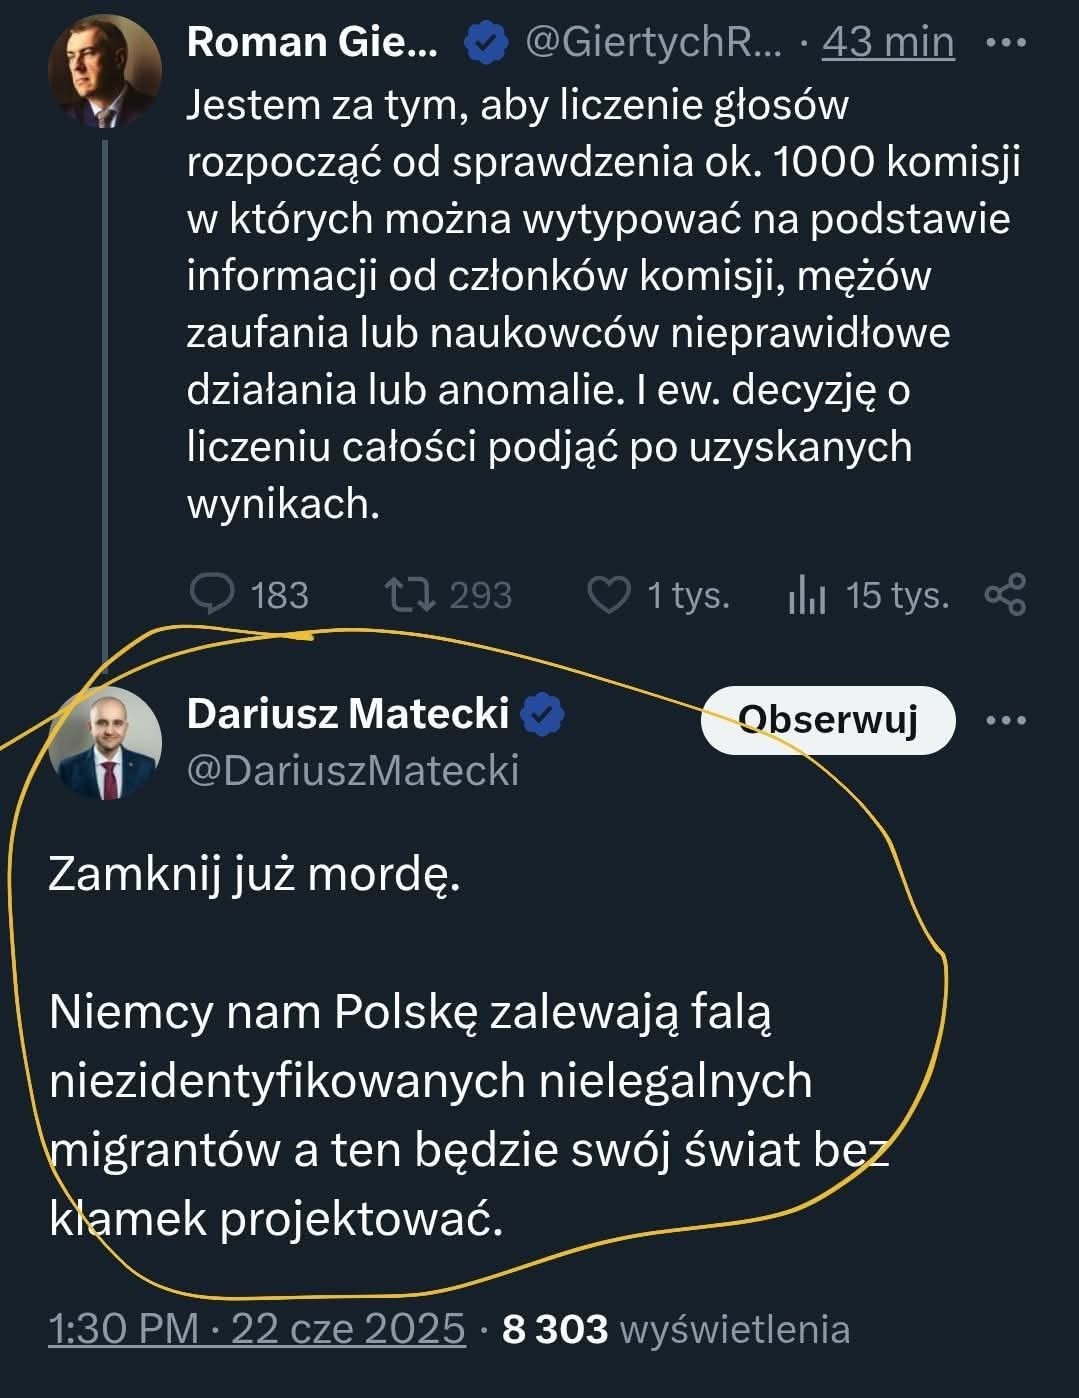Open the 1:30 PM · 22 cze 2025 timestamp
1079x1398 pixels.
pyautogui.click(x=257, y=1329)
